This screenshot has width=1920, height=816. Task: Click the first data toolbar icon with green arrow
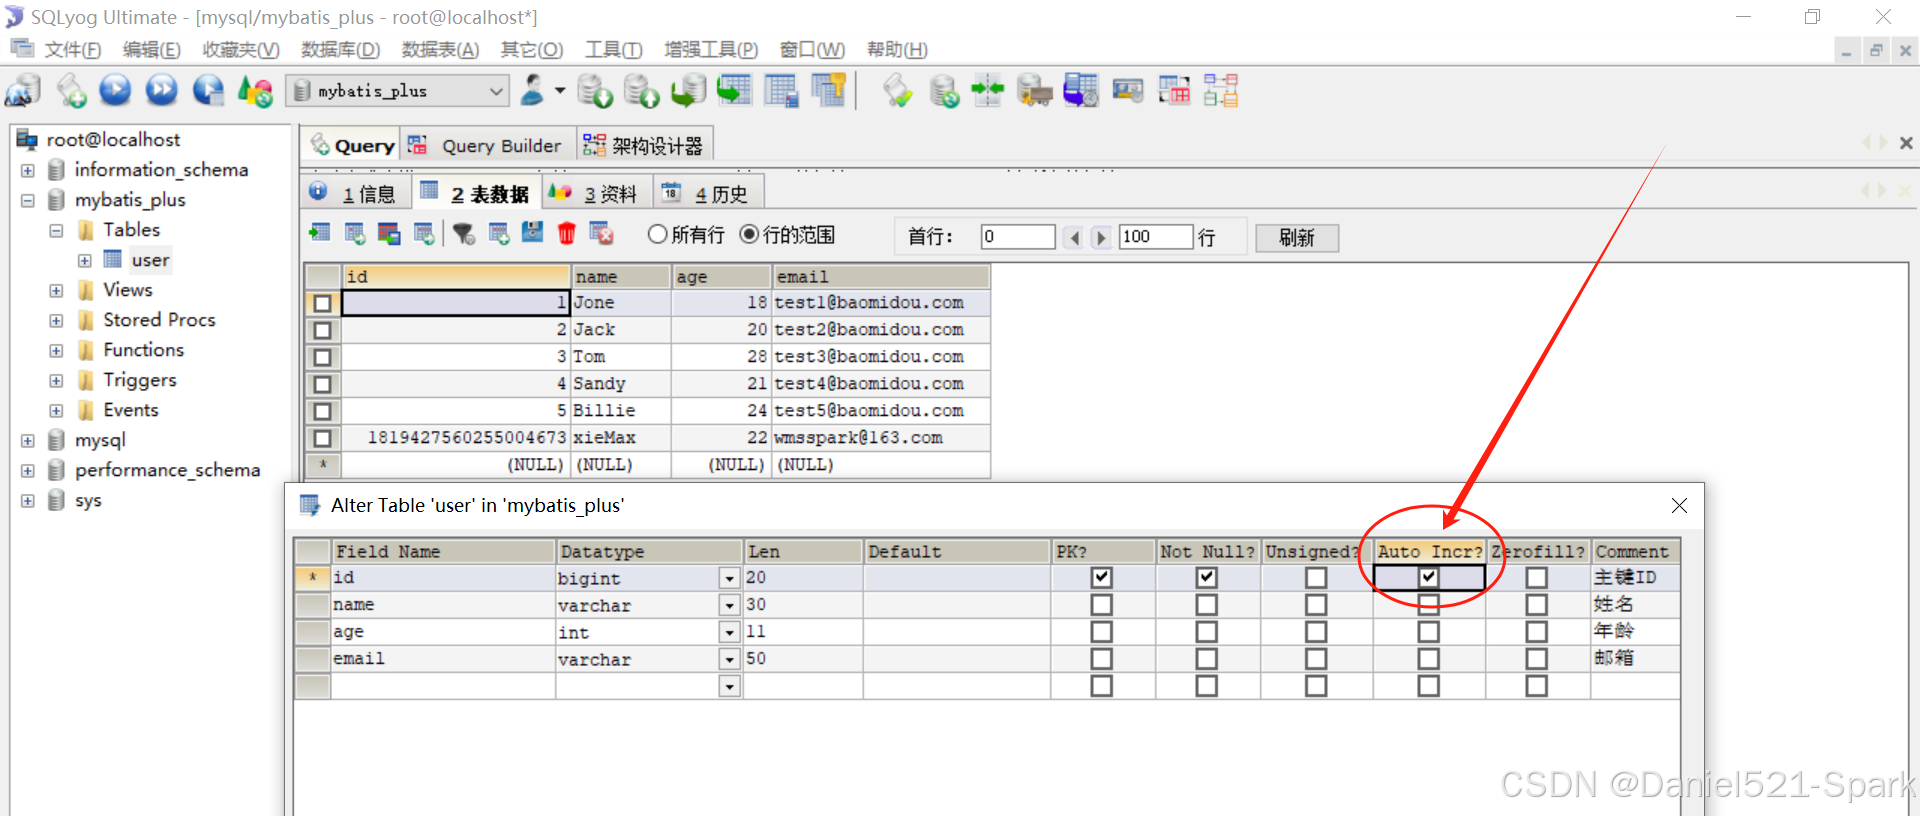(320, 234)
